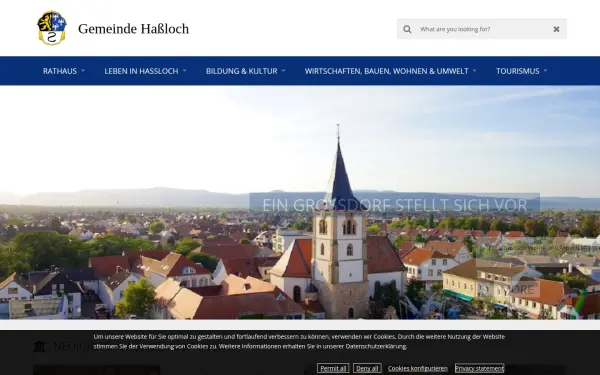Screen dimensions: 600x375
Task: Click 'Ein Grossdorf stellt sich vor' banner
Action: (x=395, y=204)
